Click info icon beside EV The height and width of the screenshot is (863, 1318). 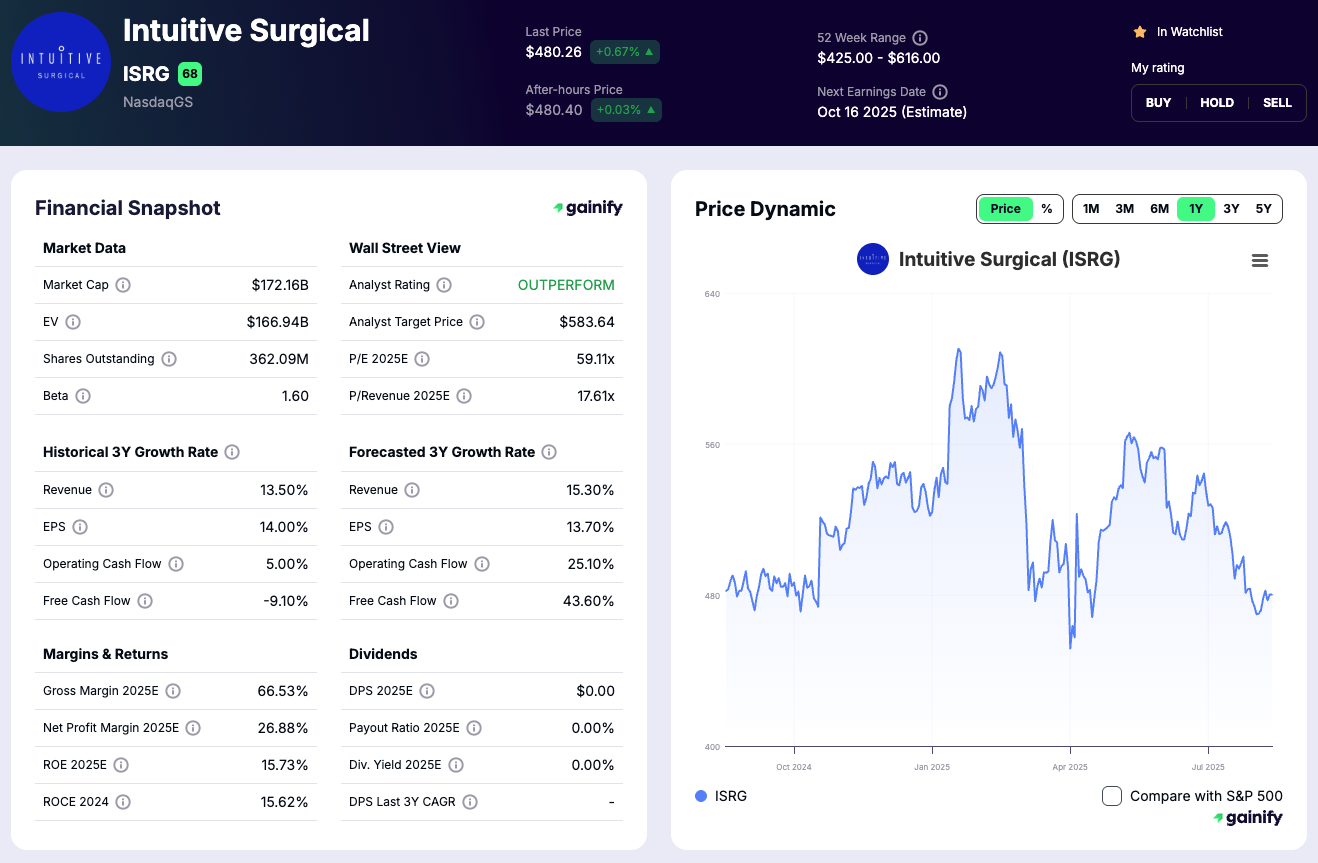pyautogui.click(x=73, y=322)
